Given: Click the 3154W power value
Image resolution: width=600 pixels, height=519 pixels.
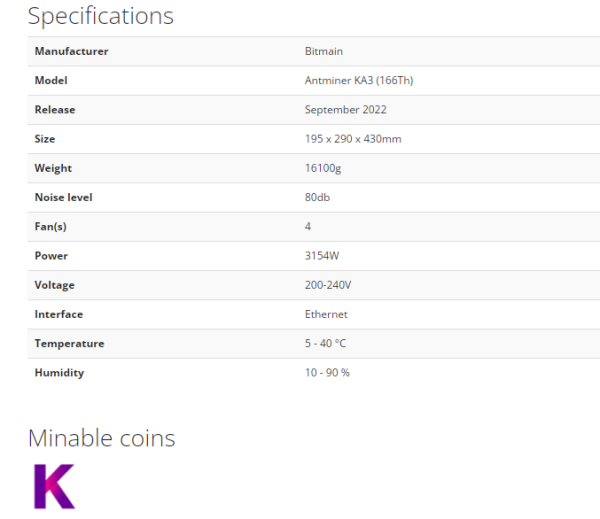Looking at the screenshot, I should (x=322, y=256).
